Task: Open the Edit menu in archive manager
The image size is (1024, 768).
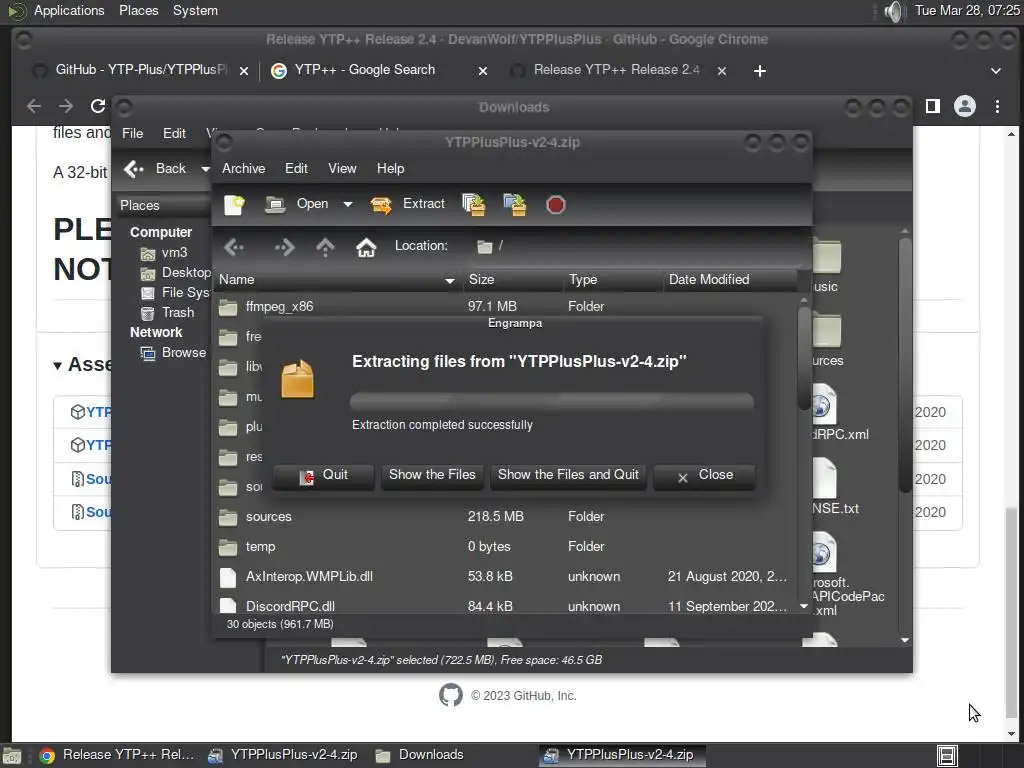Action: pos(296,168)
